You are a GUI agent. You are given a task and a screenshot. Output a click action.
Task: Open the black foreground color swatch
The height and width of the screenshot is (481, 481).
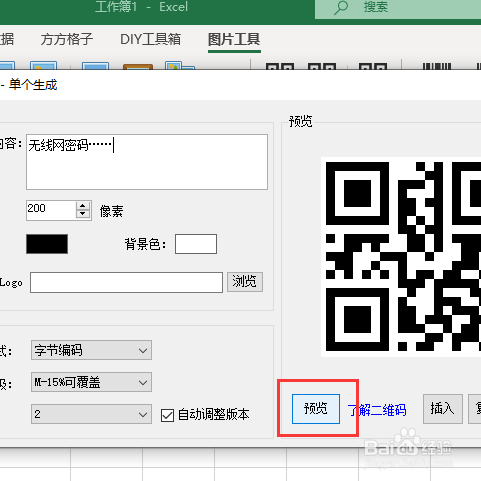47,244
